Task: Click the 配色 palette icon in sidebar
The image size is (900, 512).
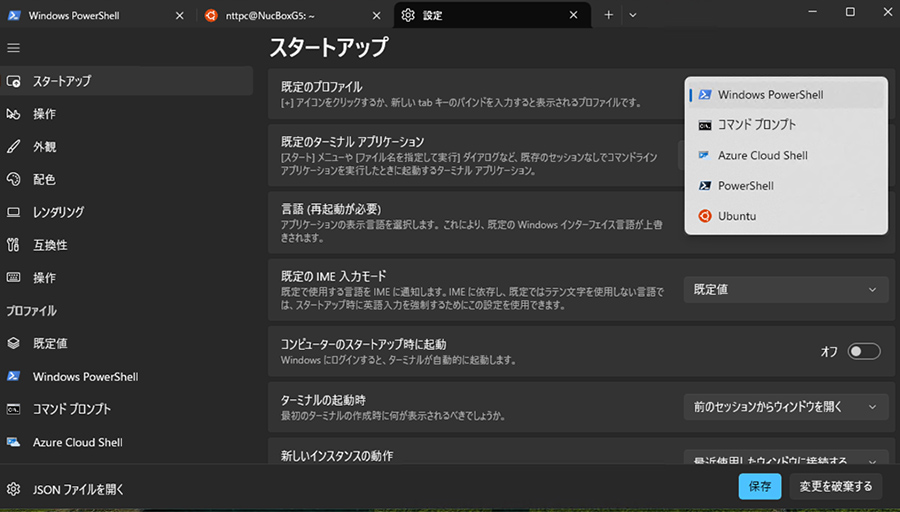Action: pos(14,180)
